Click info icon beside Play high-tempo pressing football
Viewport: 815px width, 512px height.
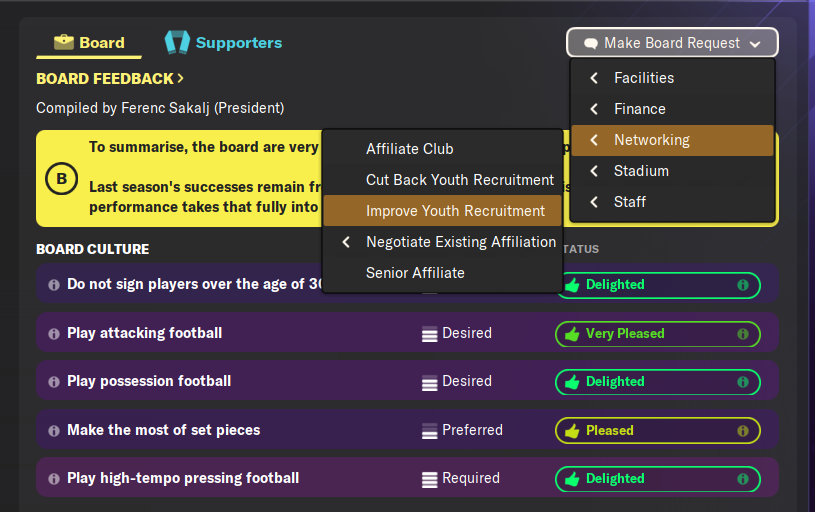(54, 479)
